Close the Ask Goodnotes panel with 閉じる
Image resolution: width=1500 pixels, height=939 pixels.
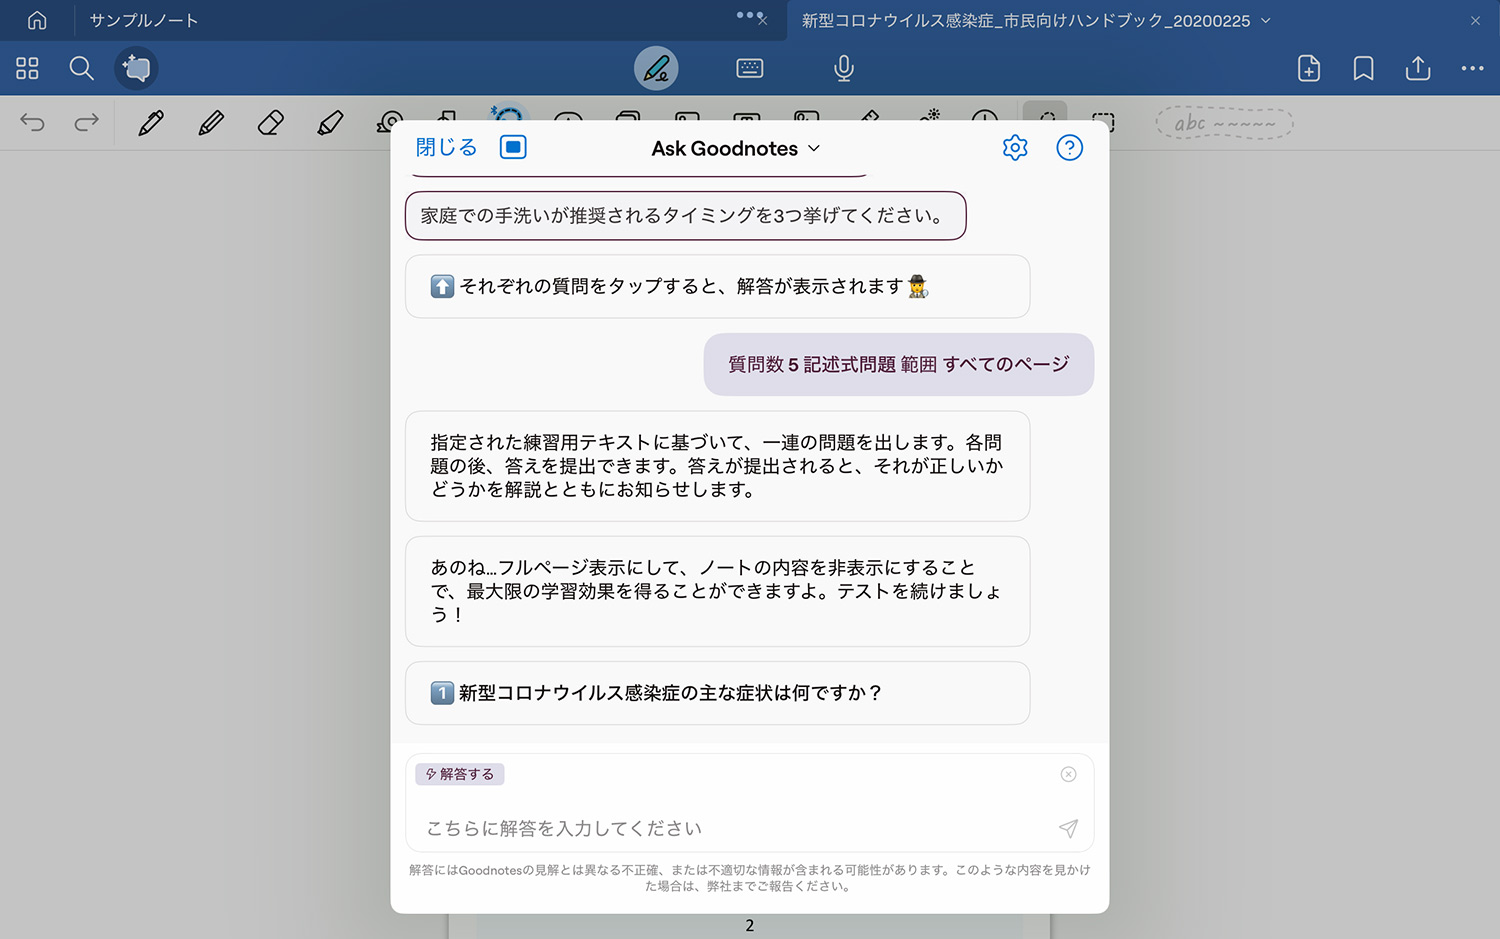(446, 148)
